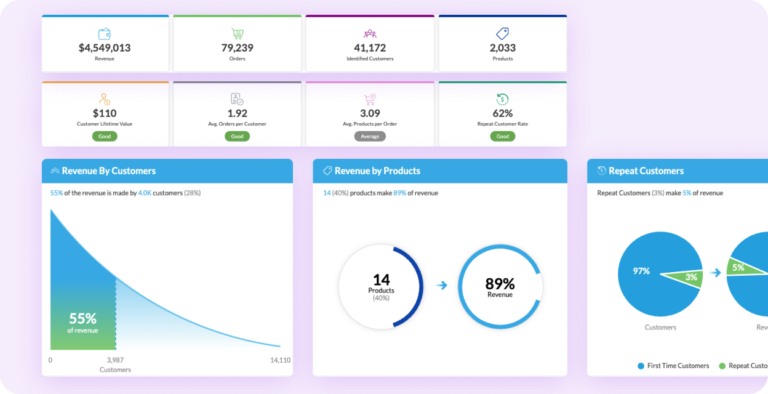Click the Good badge under Customer Lifetime Value
Image resolution: width=768 pixels, height=394 pixels.
point(104,136)
